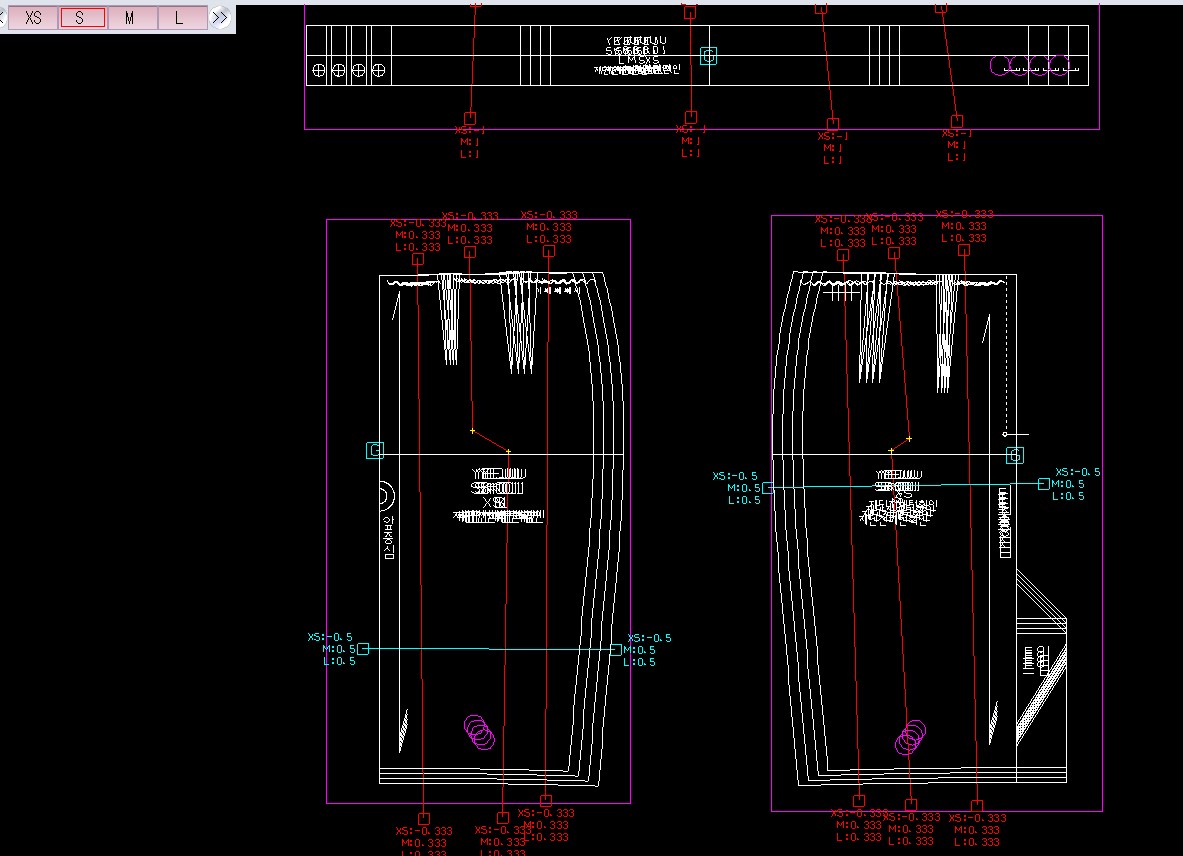Click the cyan G marker on right skirt panel
This screenshot has width=1183, height=856.
[x=1015, y=456]
